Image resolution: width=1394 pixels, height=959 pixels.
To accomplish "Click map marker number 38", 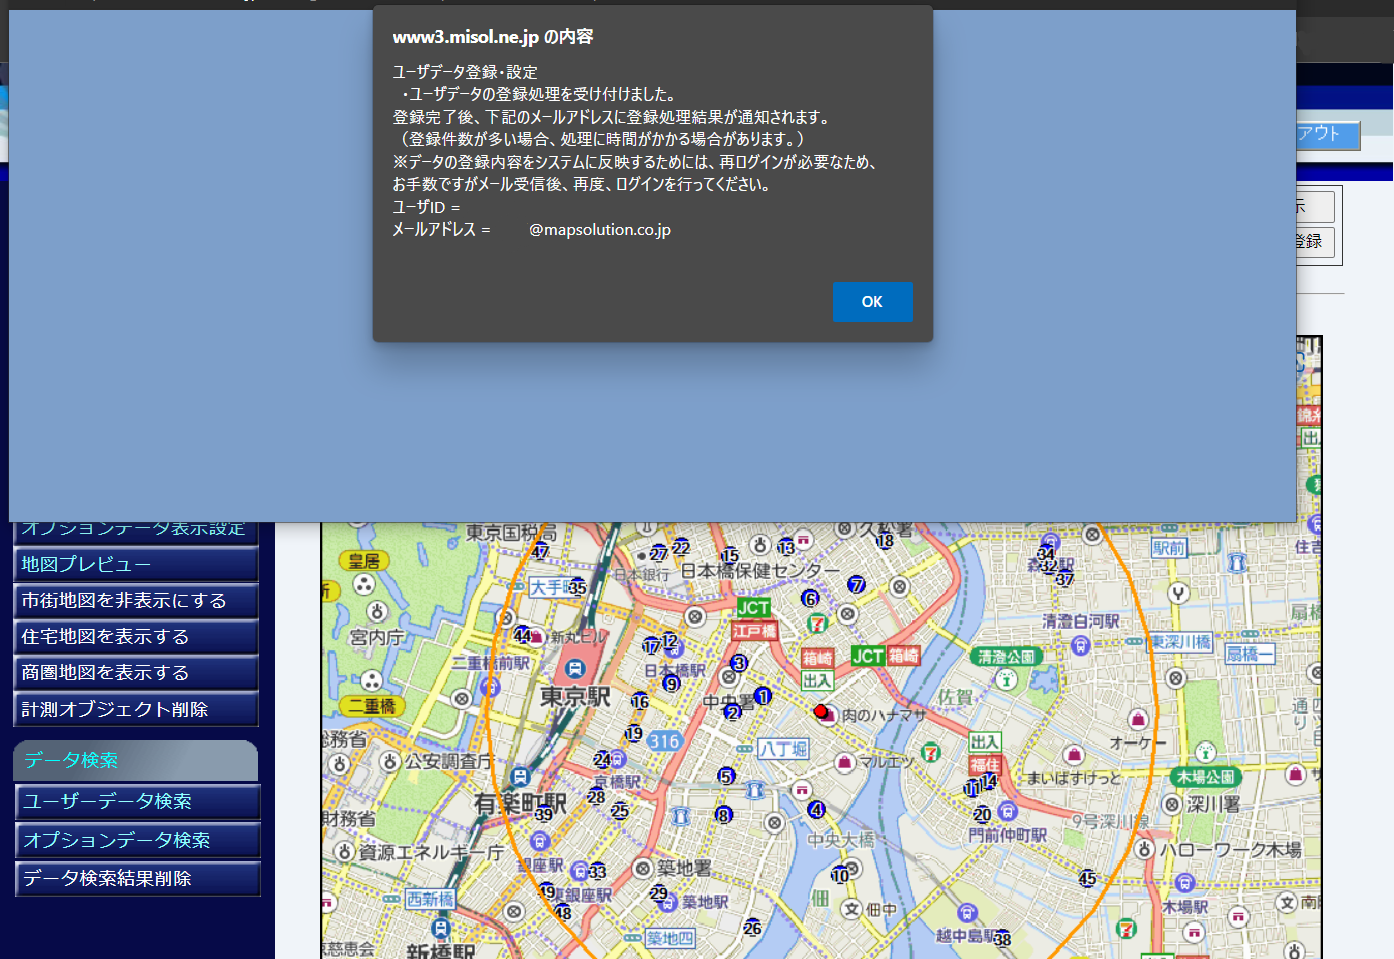I will pyautogui.click(x=1002, y=939).
